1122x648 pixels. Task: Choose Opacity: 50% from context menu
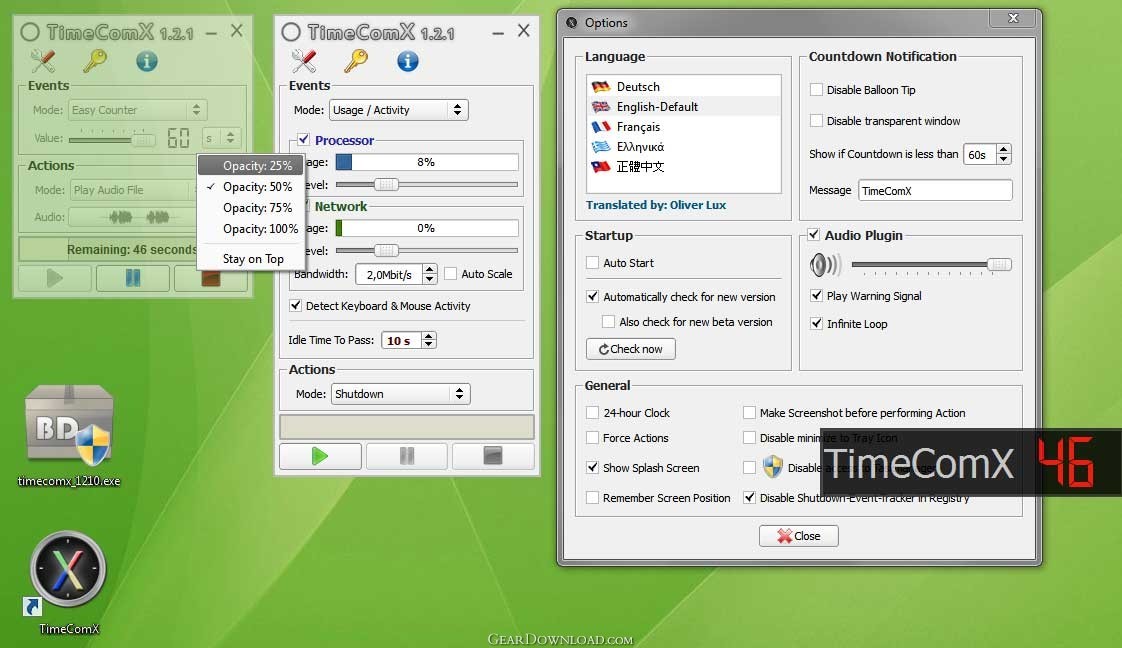pos(250,187)
